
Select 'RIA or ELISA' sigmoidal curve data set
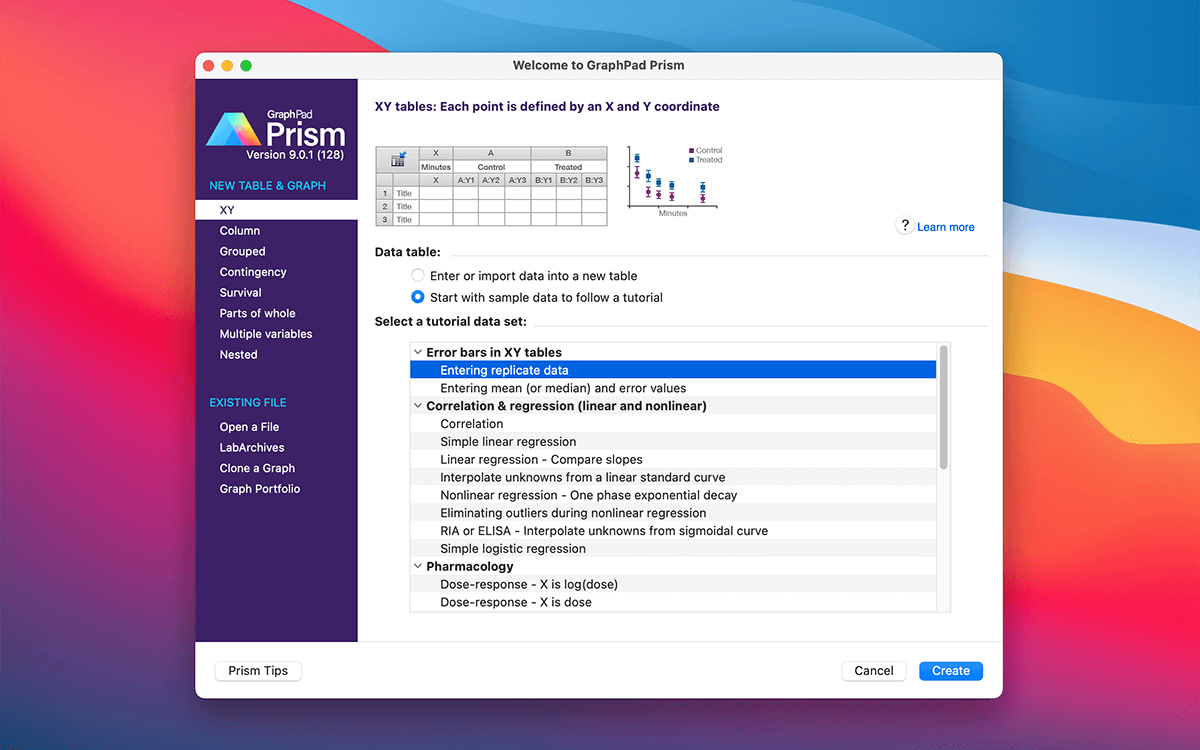pyautogui.click(x=673, y=531)
